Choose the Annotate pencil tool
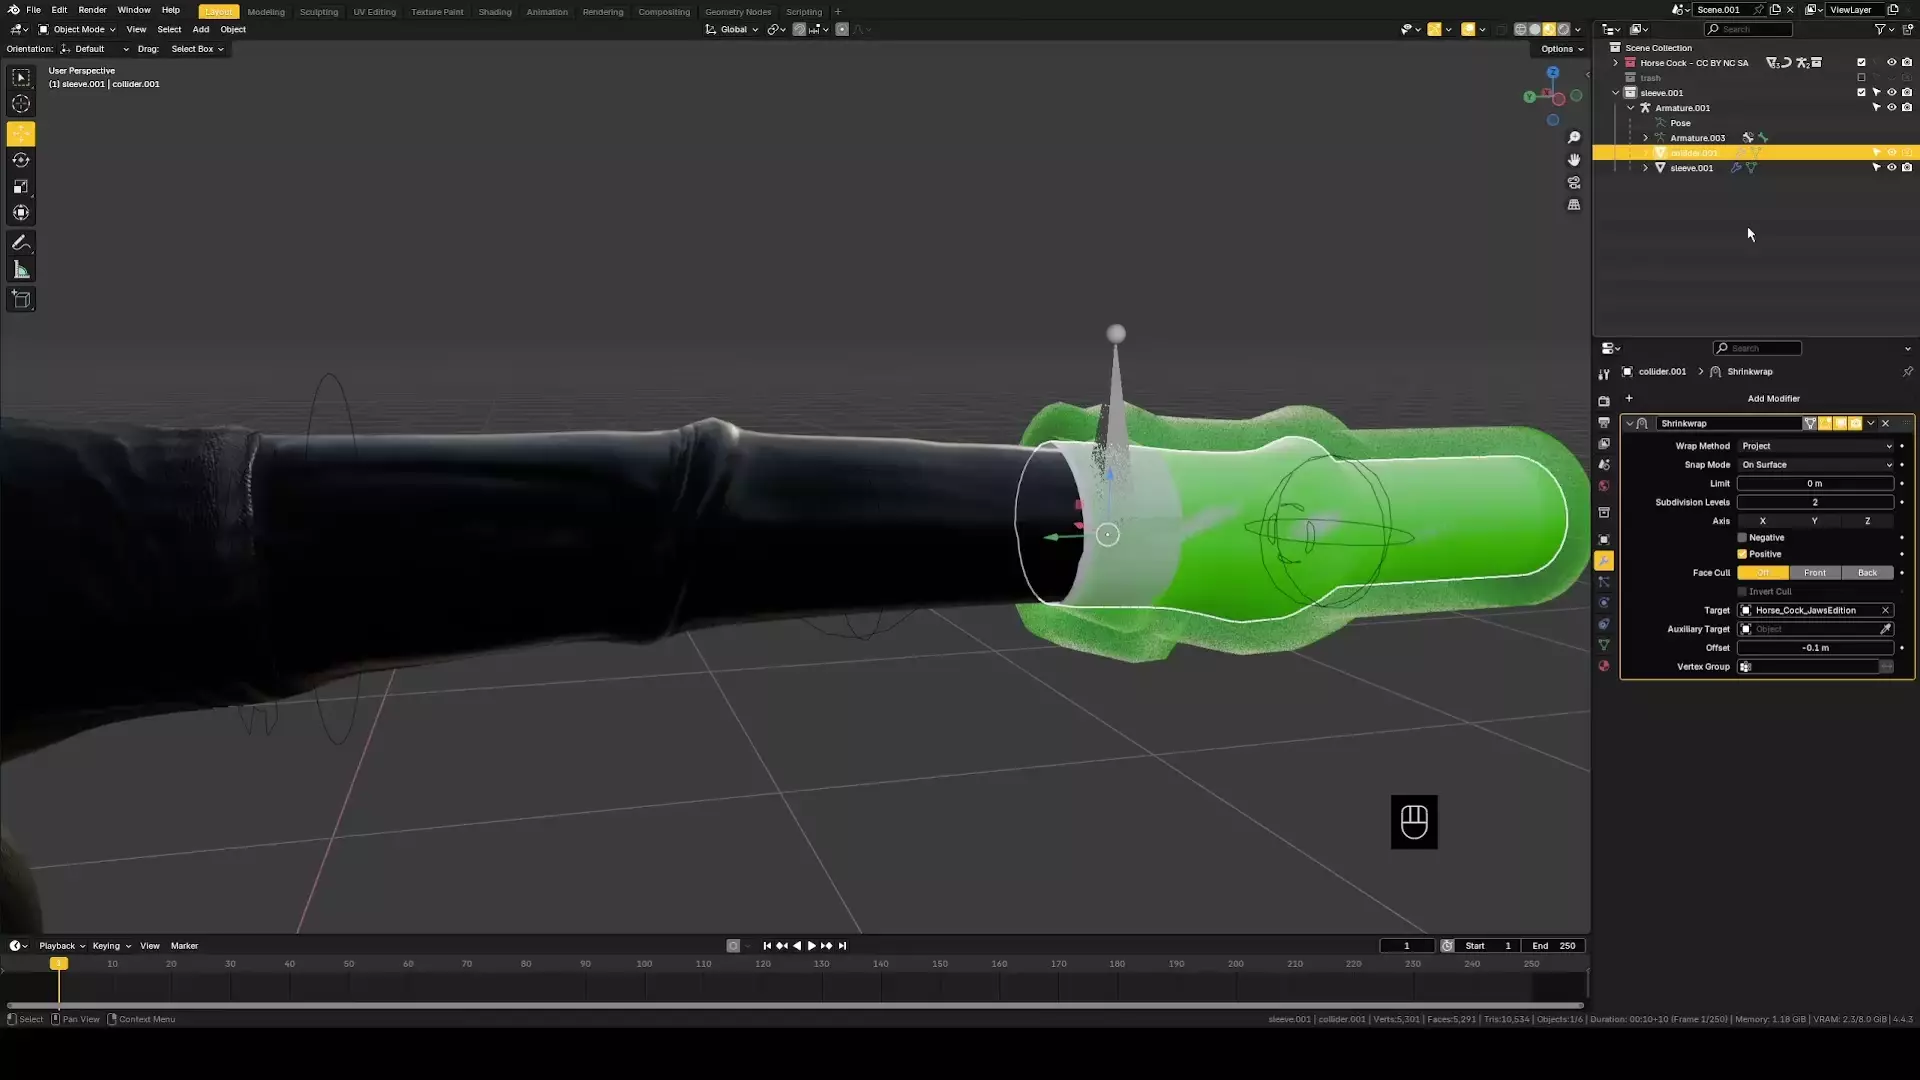Viewport: 1920px width, 1080px height. pyautogui.click(x=21, y=243)
